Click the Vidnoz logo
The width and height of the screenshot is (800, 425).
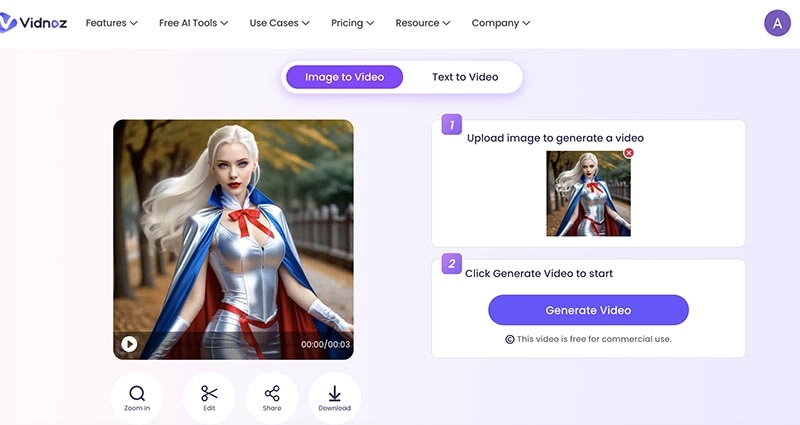tap(34, 22)
